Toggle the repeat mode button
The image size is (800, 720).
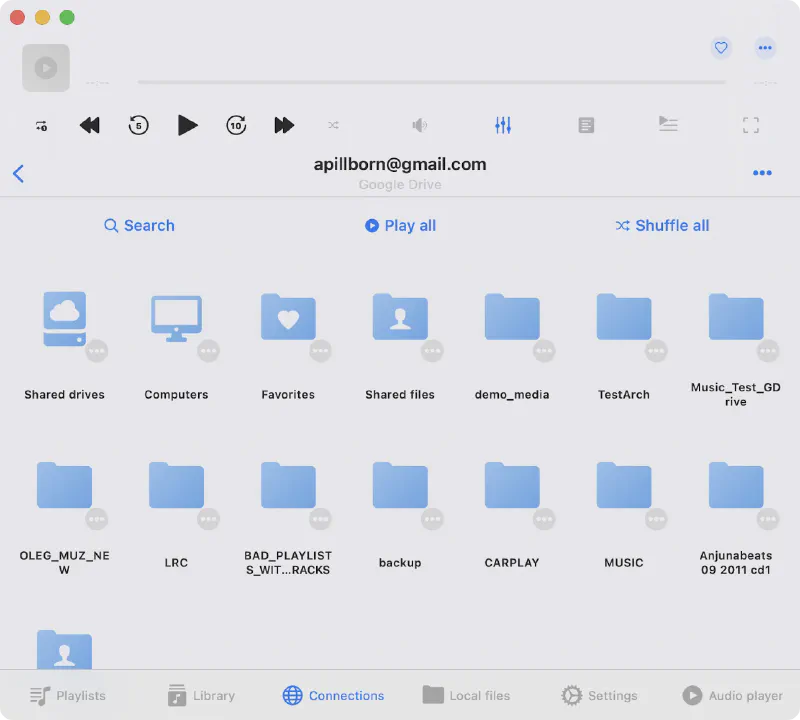[x=41, y=125]
